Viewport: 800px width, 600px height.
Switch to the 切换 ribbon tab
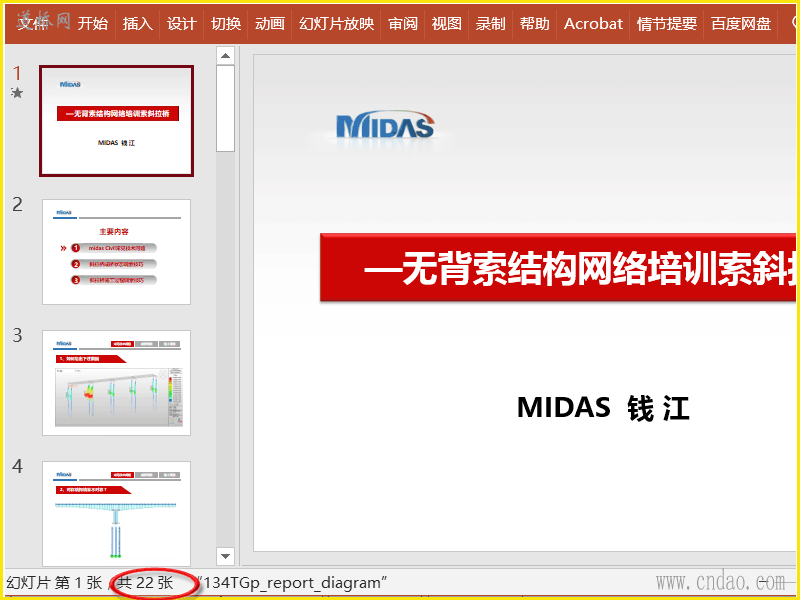(226, 23)
